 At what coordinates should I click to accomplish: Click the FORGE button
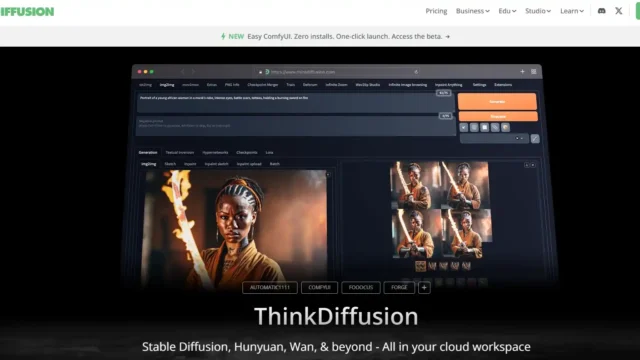pos(399,288)
